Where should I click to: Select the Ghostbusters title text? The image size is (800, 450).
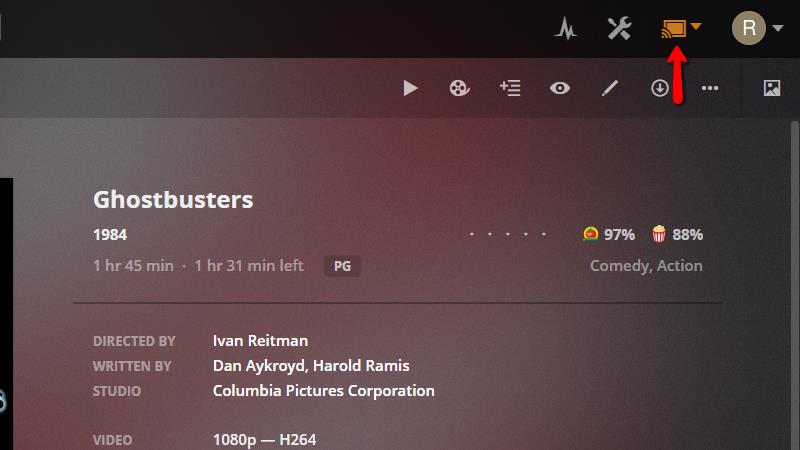tap(173, 199)
